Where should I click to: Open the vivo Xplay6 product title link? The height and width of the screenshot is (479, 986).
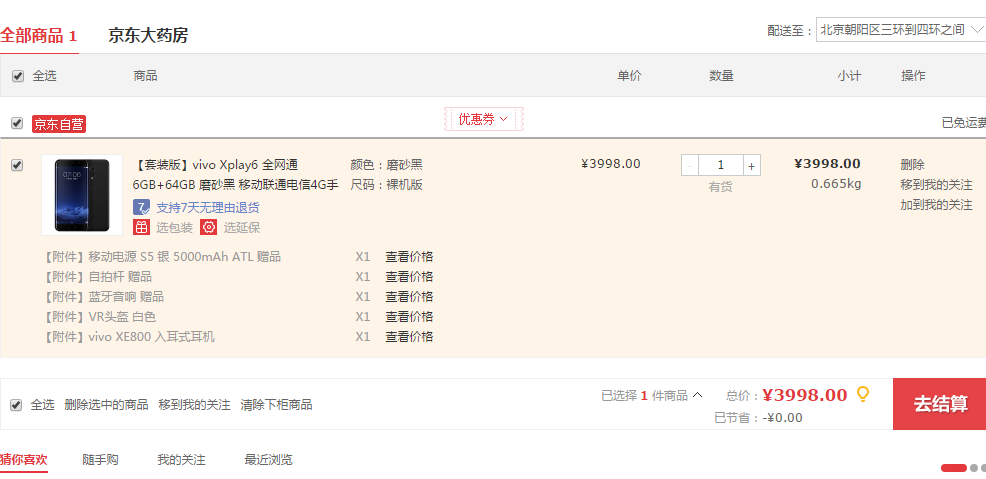[x=236, y=175]
